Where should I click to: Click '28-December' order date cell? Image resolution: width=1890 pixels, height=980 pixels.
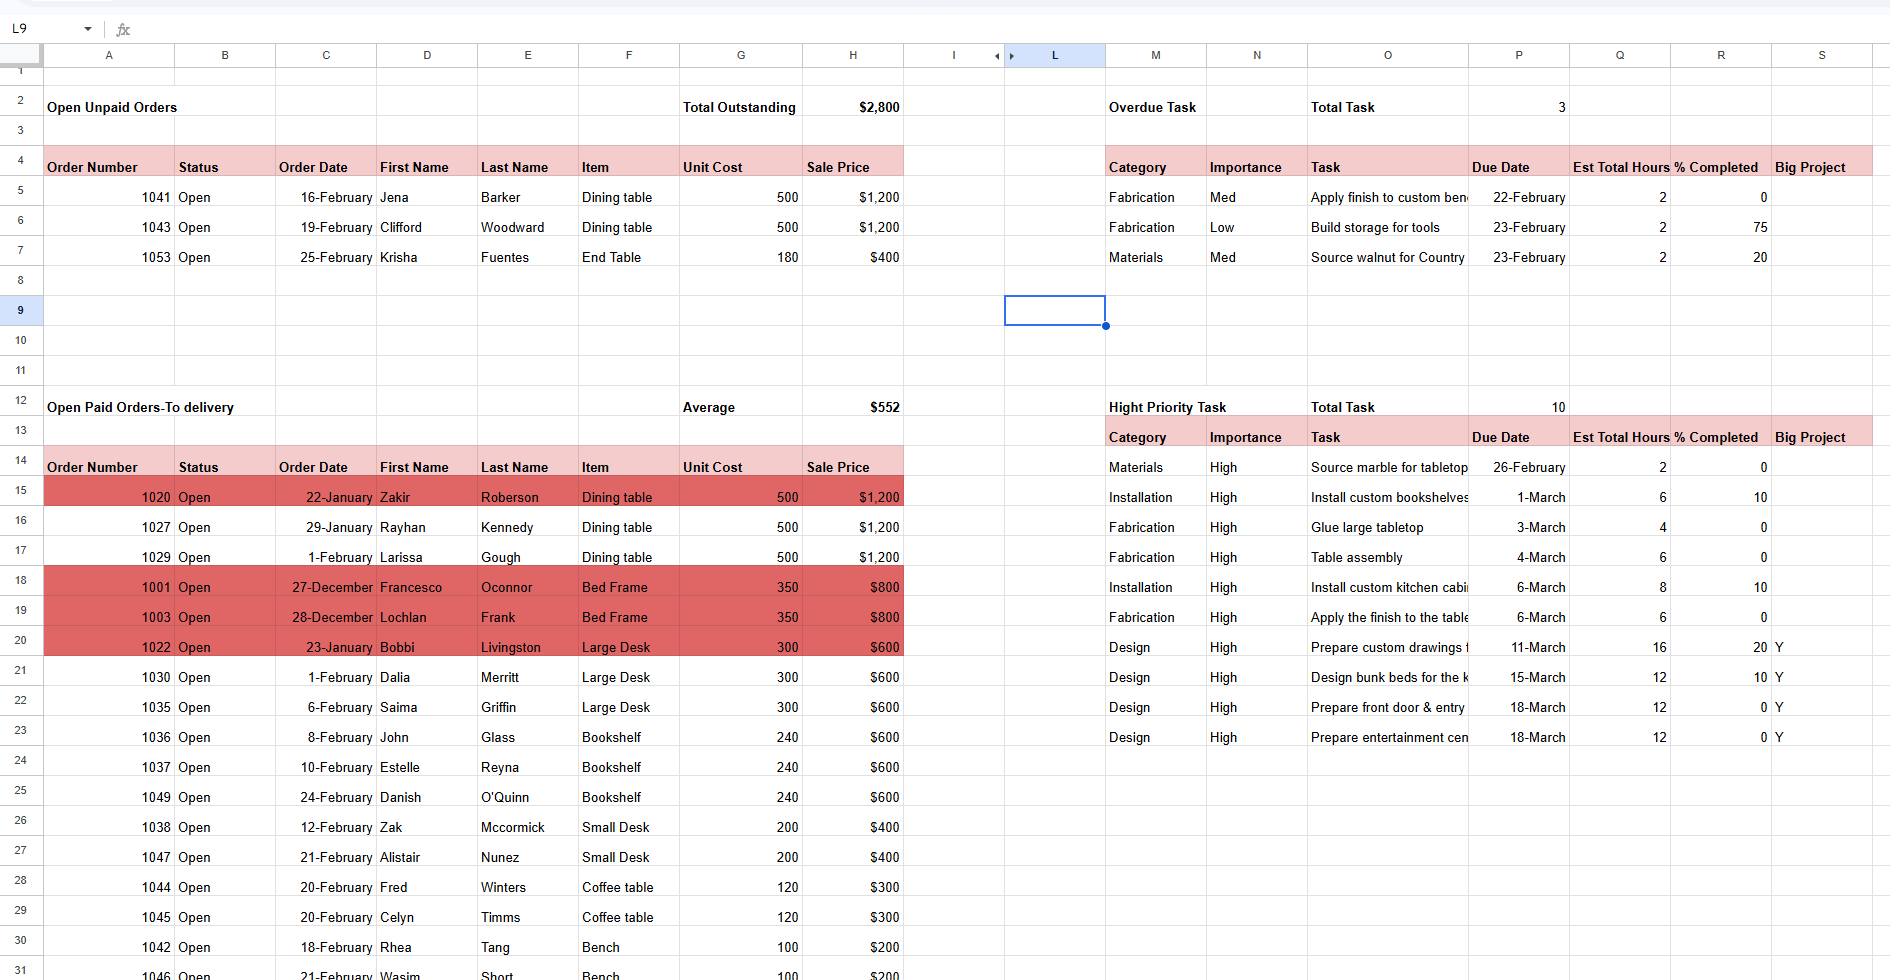coord(326,611)
